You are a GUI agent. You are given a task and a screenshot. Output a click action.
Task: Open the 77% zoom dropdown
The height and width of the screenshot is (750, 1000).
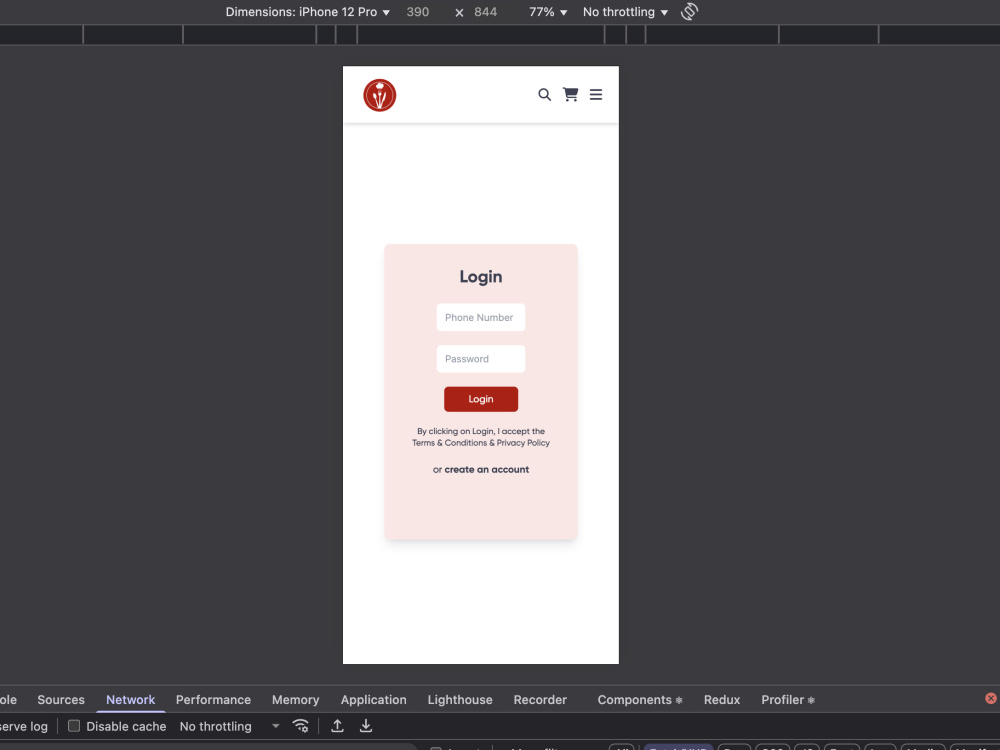548,11
